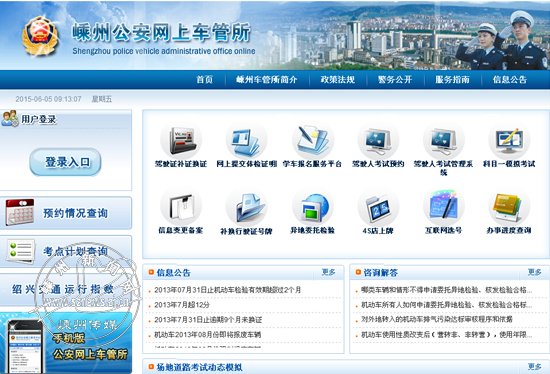Open the 手机版 公安网上车管所 banner
The height and width of the screenshot is (374, 550).
point(66,343)
